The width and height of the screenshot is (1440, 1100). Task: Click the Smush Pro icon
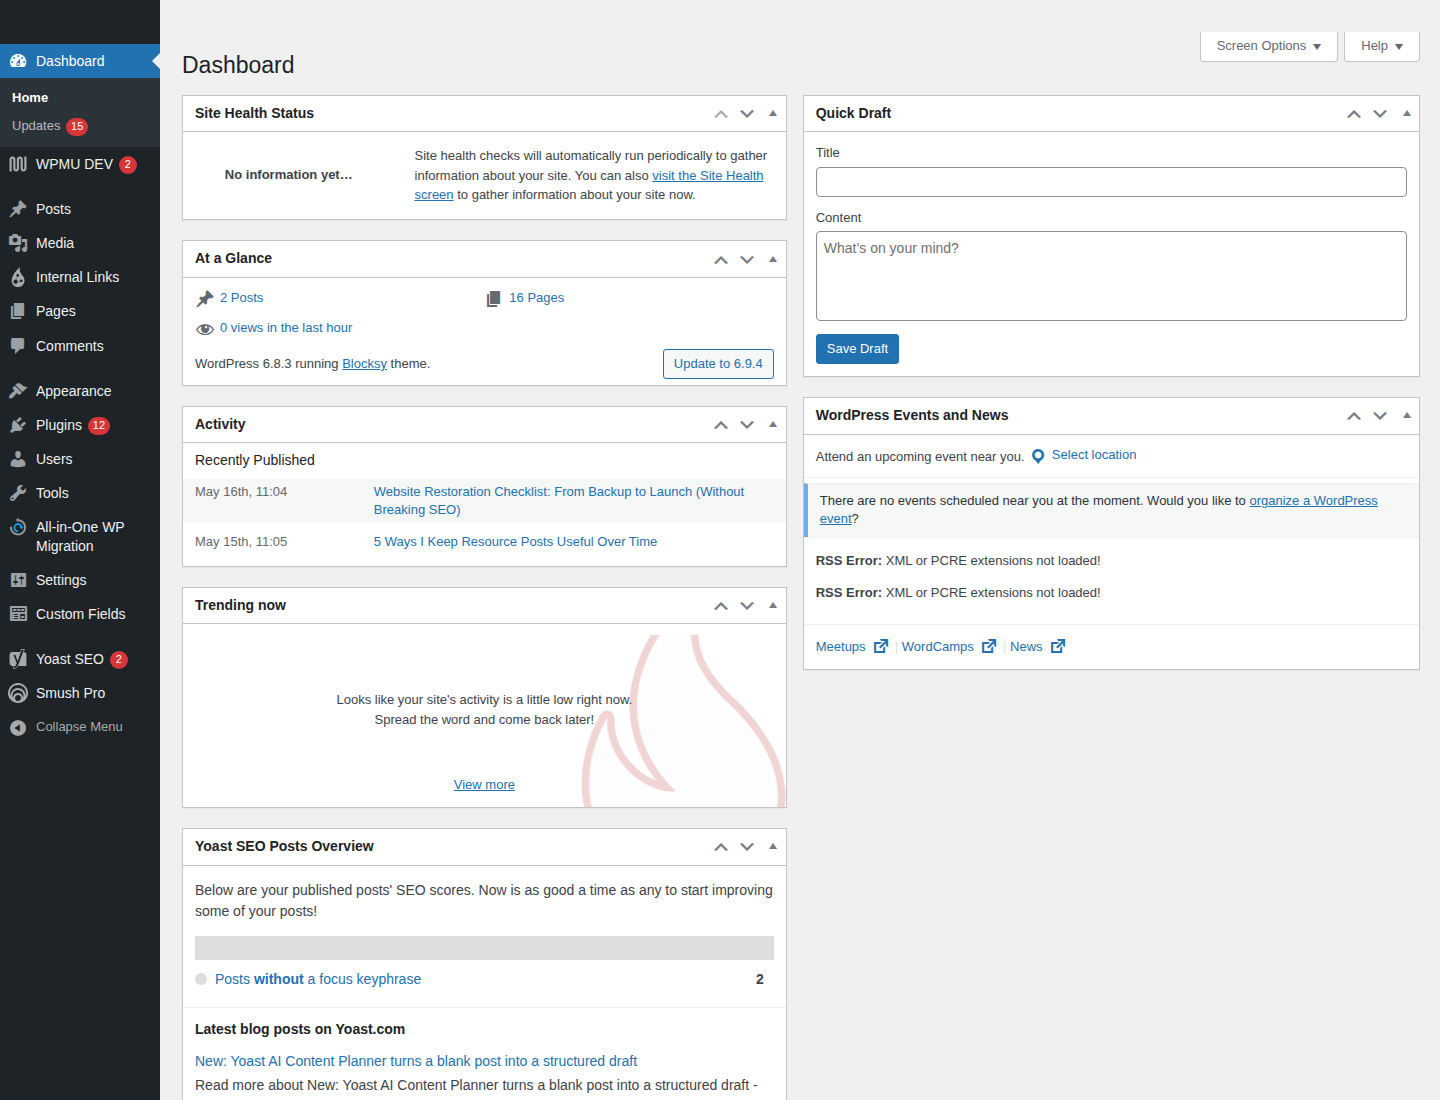pos(18,693)
